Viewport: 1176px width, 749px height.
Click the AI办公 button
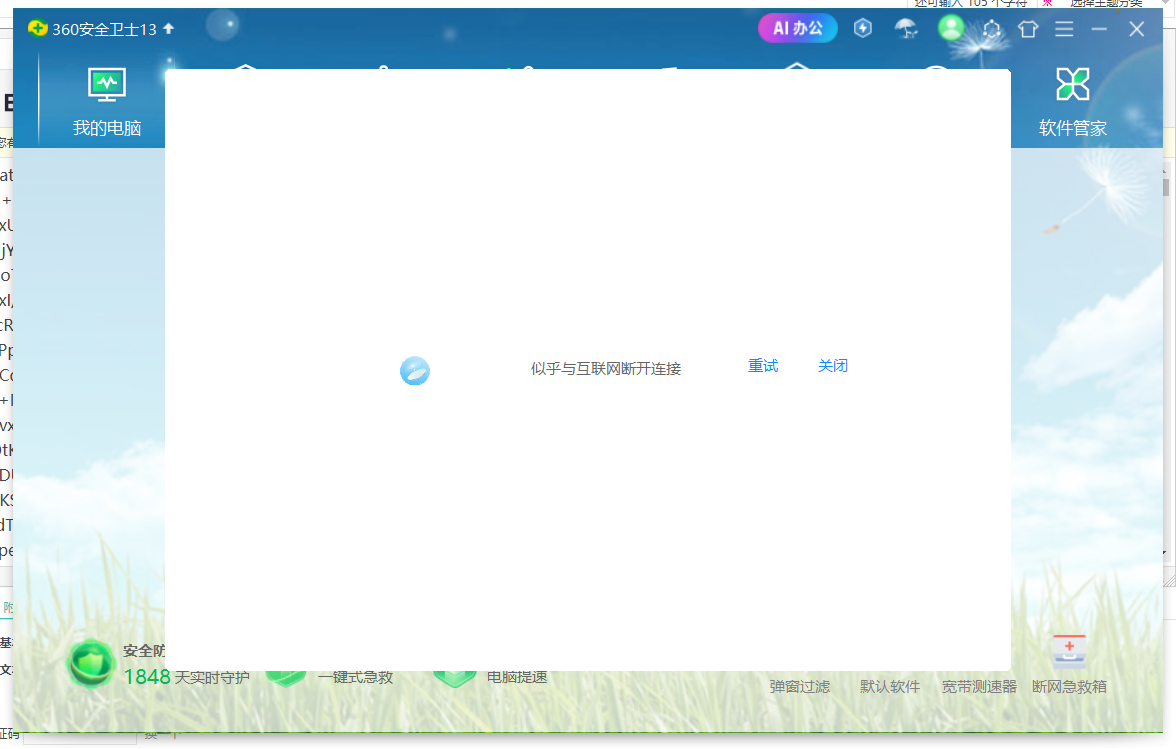797,28
